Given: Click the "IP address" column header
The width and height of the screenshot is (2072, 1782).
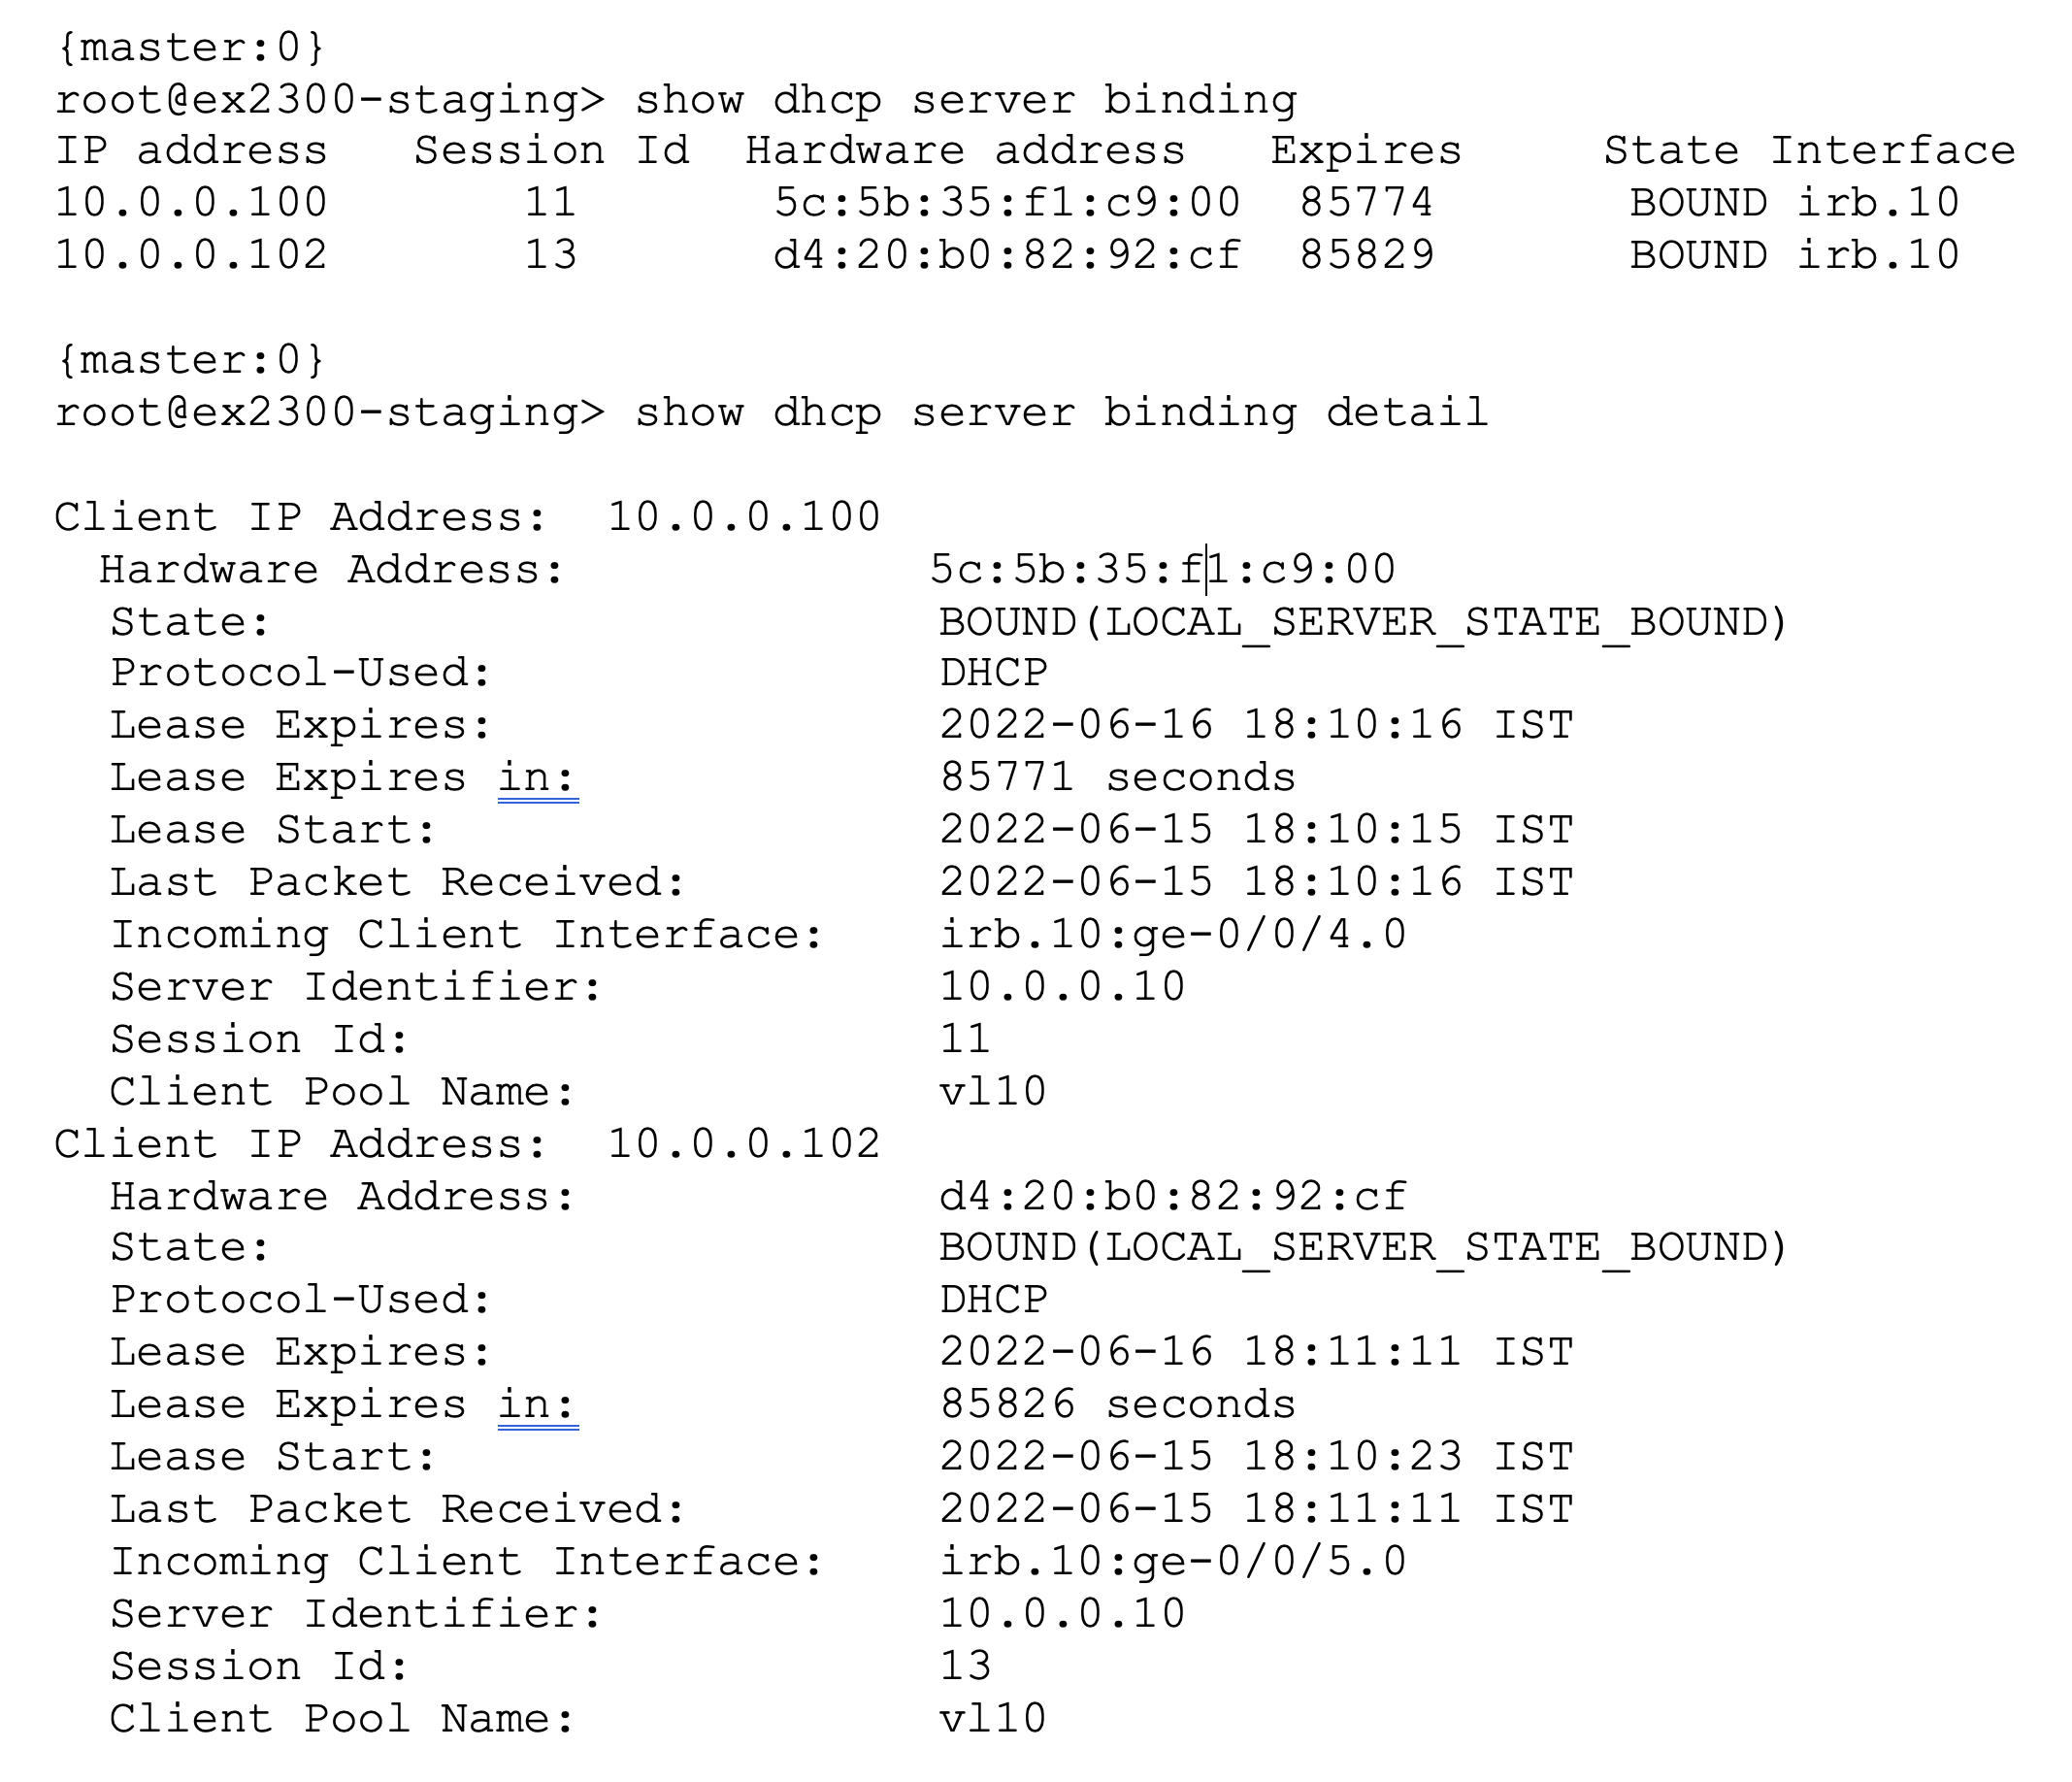Looking at the screenshot, I should 191,151.
